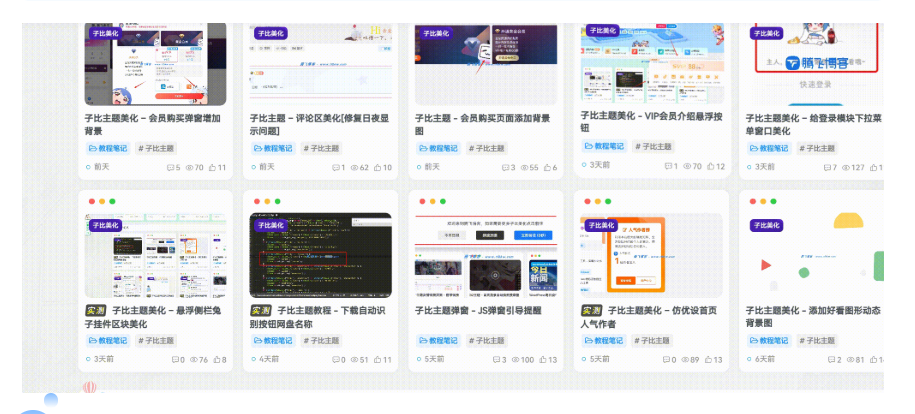Open comments on VIP会员介绍悬浮按钮 card

669,166
